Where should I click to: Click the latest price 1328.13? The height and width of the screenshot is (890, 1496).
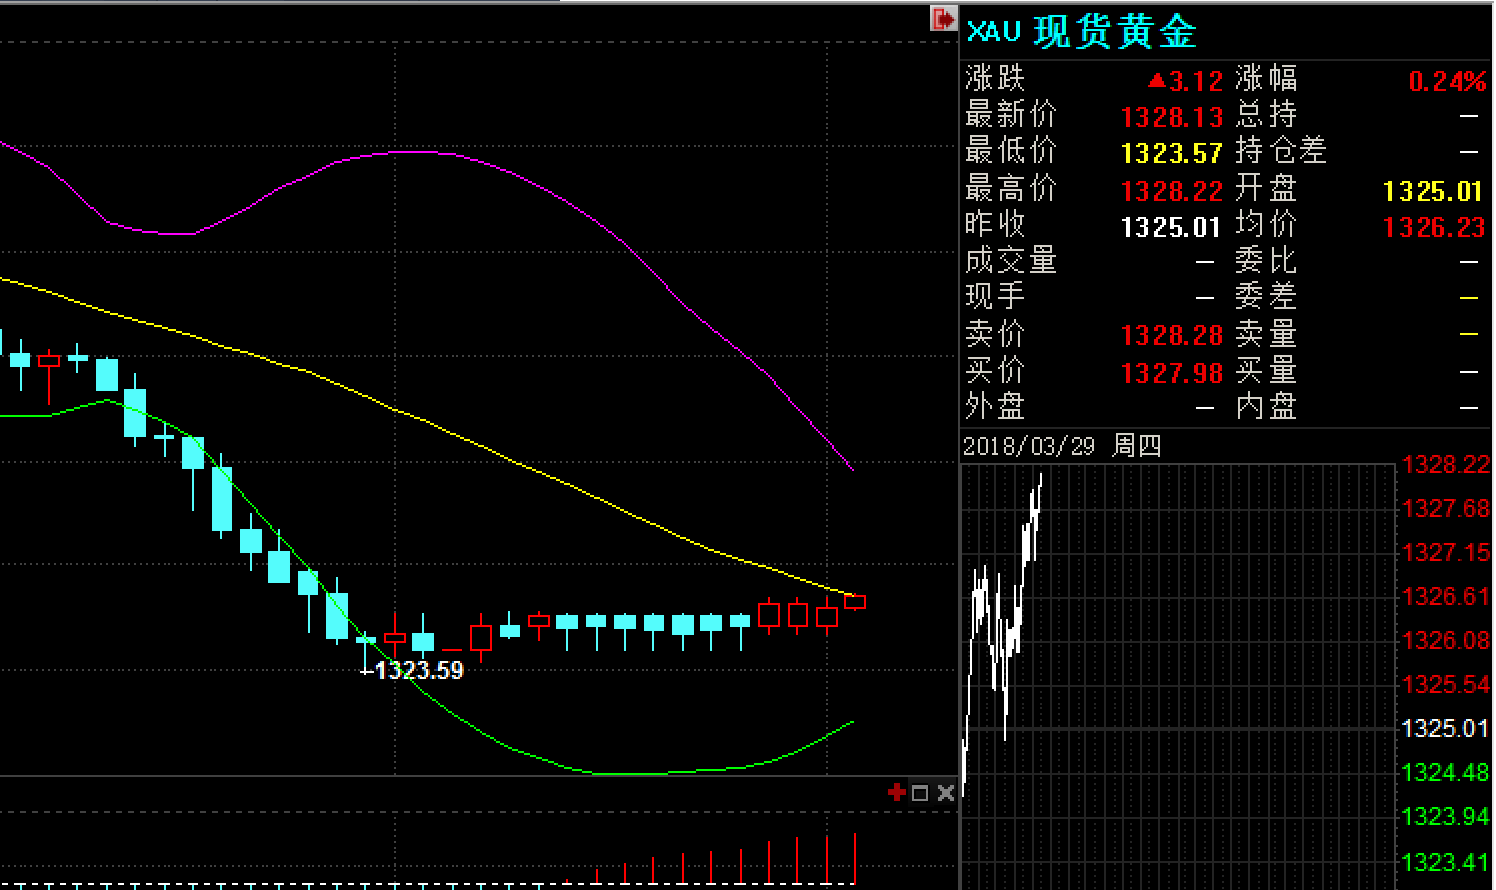[x=1172, y=118]
